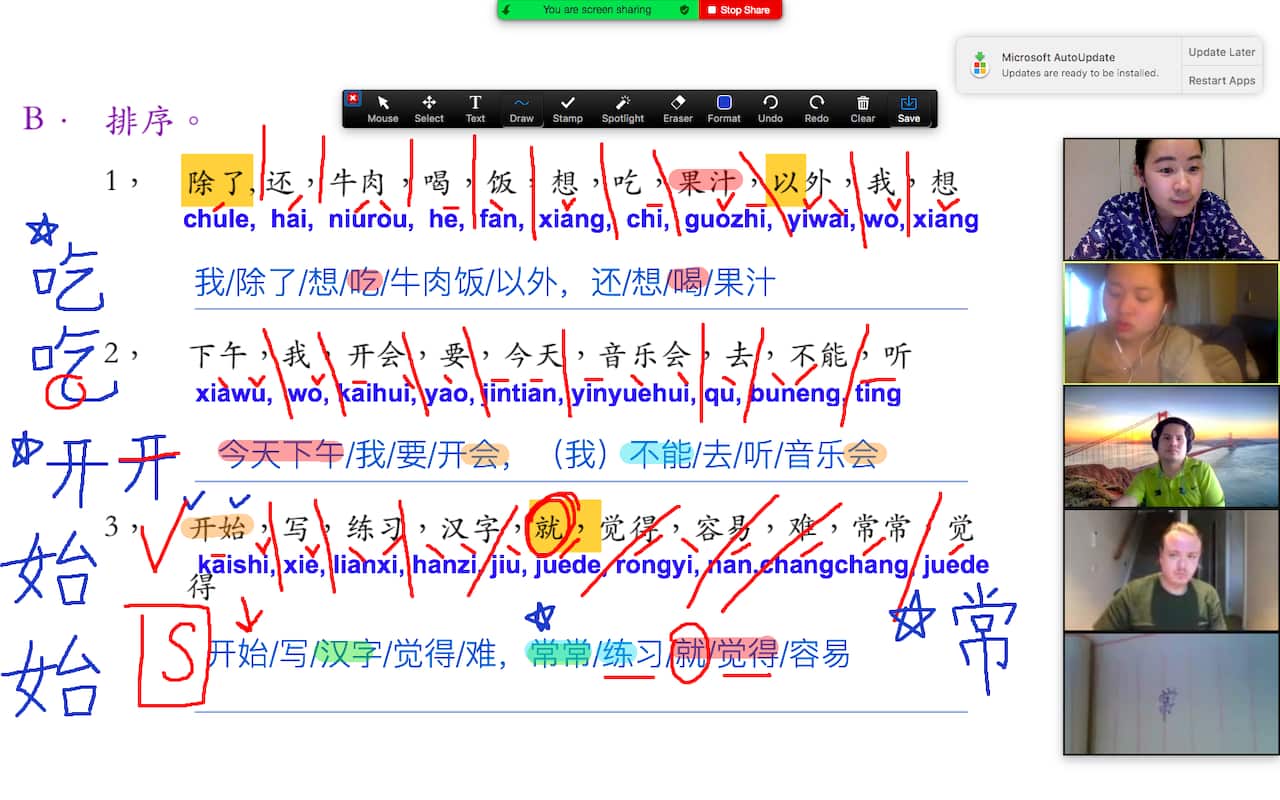Screen dimensions: 1280x800
Task: Switch to the Eraser tool
Action: (x=677, y=108)
